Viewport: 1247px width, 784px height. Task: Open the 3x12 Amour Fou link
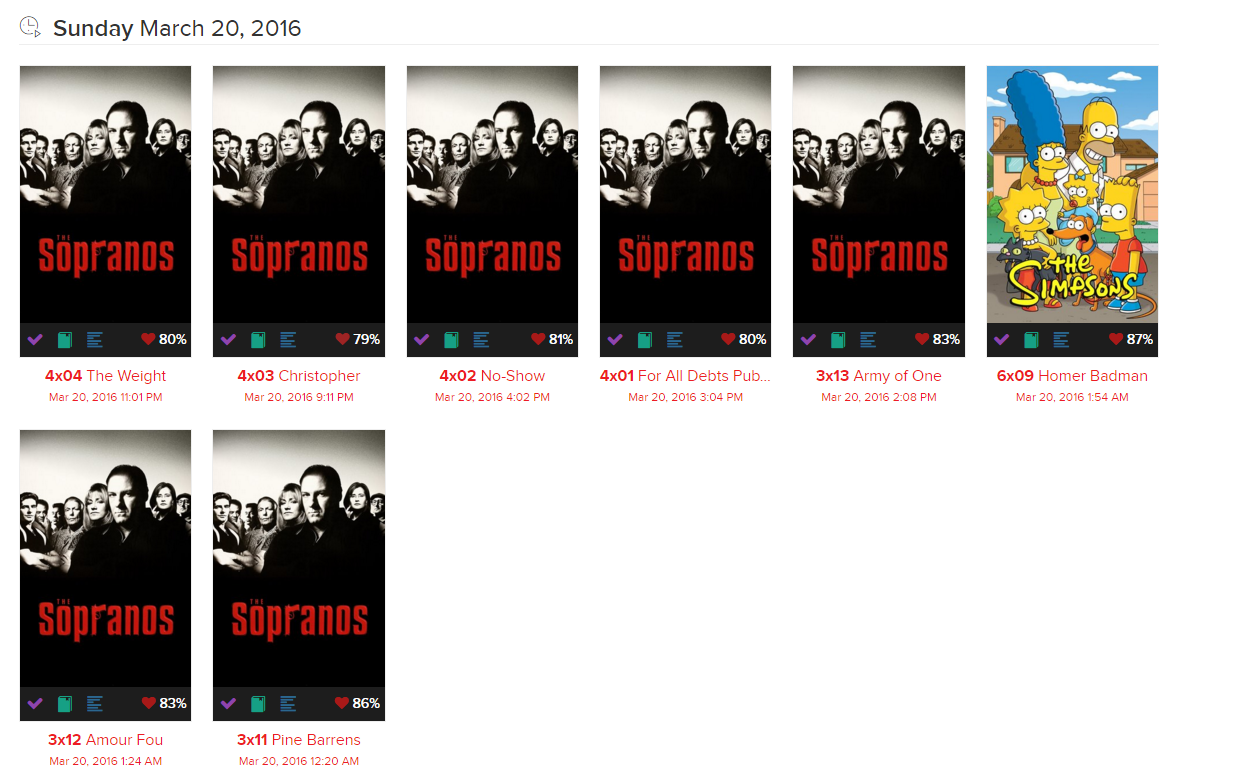click(x=106, y=740)
